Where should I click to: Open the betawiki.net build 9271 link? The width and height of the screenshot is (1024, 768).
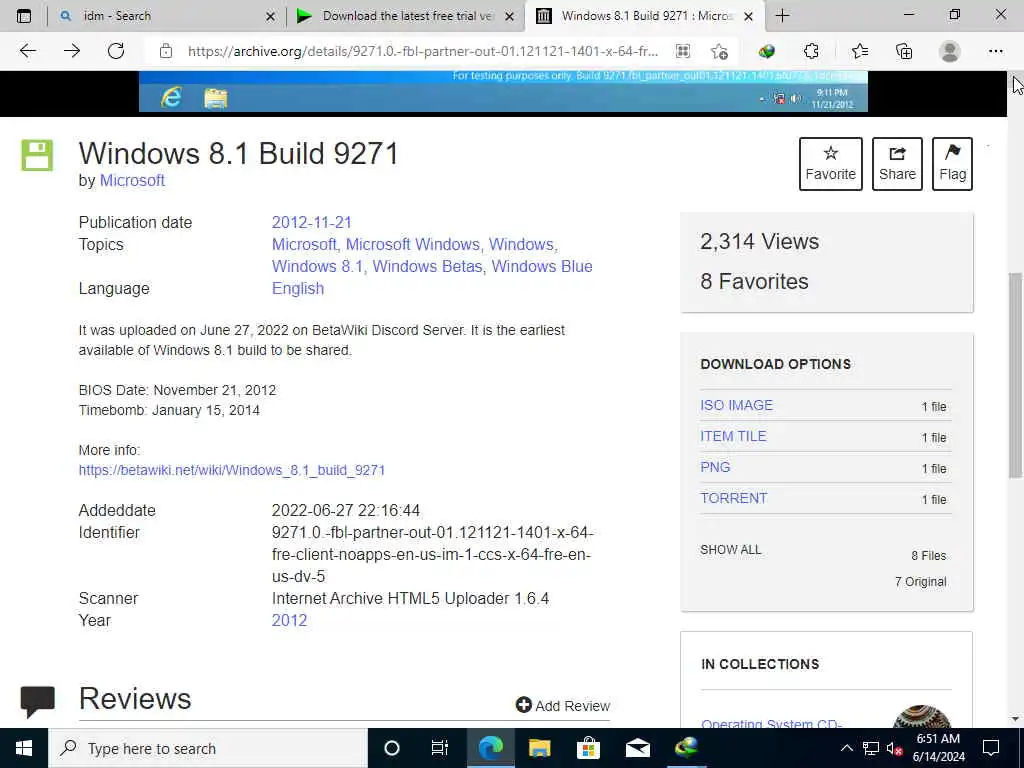tap(232, 470)
